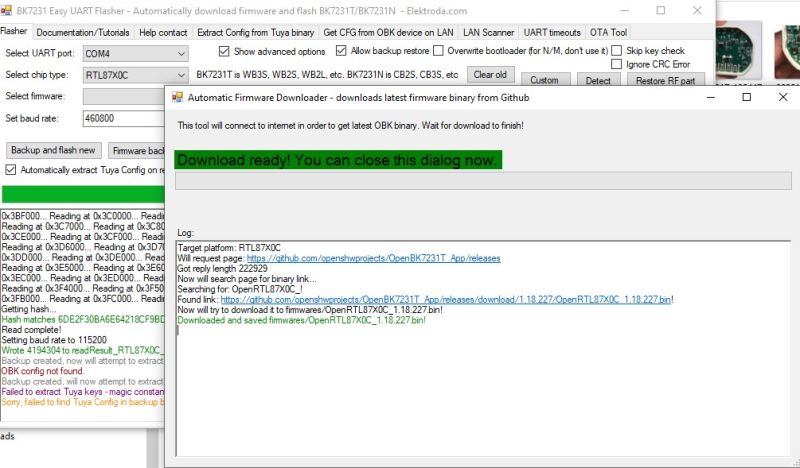Open the Flasher tab
This screenshot has width=800, height=468.
coord(14,32)
